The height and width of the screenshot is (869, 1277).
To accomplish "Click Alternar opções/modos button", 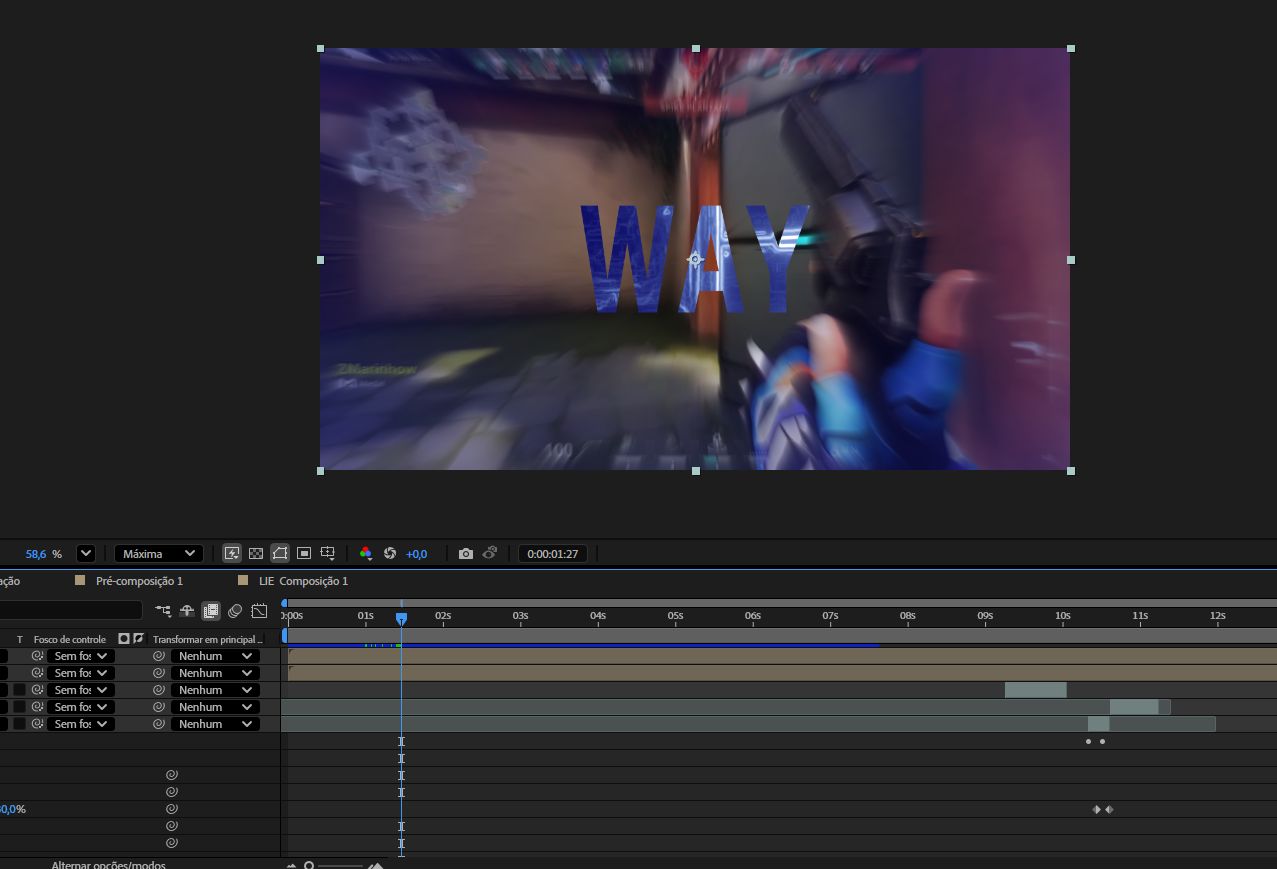I will [x=108, y=865].
